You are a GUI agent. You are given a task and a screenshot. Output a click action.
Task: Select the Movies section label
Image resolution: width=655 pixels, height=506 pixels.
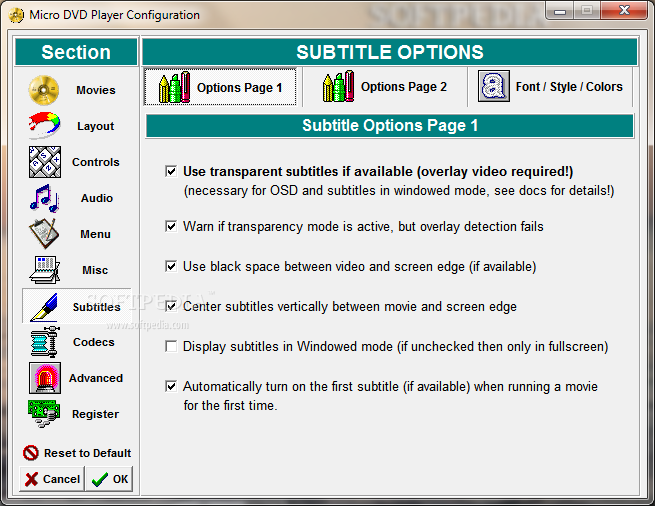point(96,90)
